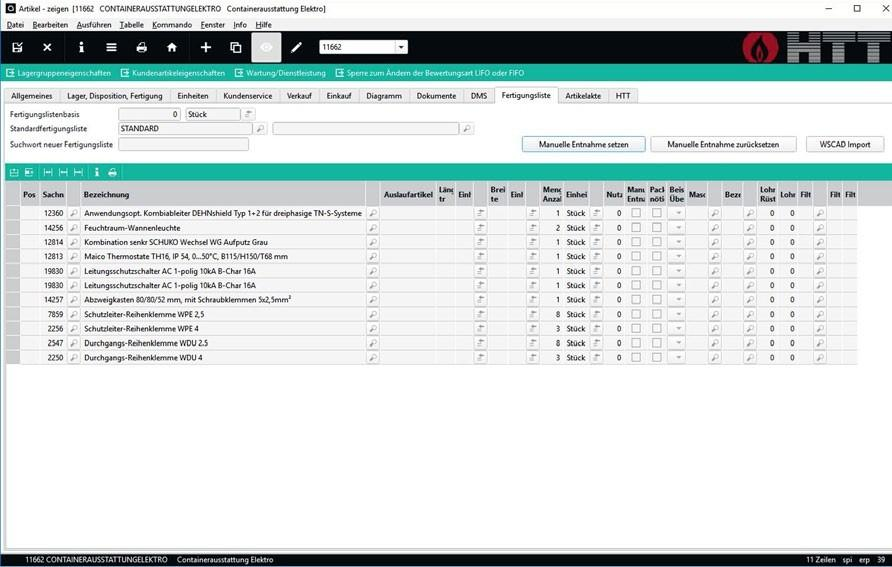Image resolution: width=892 pixels, height=567 pixels.
Task: Open Lagergruppeneigenschaften link
Action: tap(59, 73)
